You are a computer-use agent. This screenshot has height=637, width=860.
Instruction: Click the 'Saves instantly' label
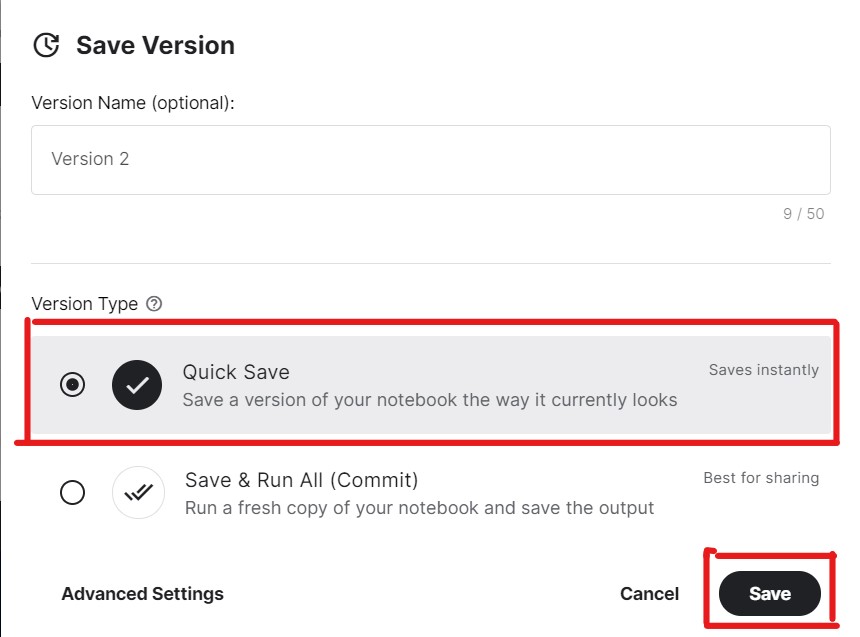(x=763, y=370)
